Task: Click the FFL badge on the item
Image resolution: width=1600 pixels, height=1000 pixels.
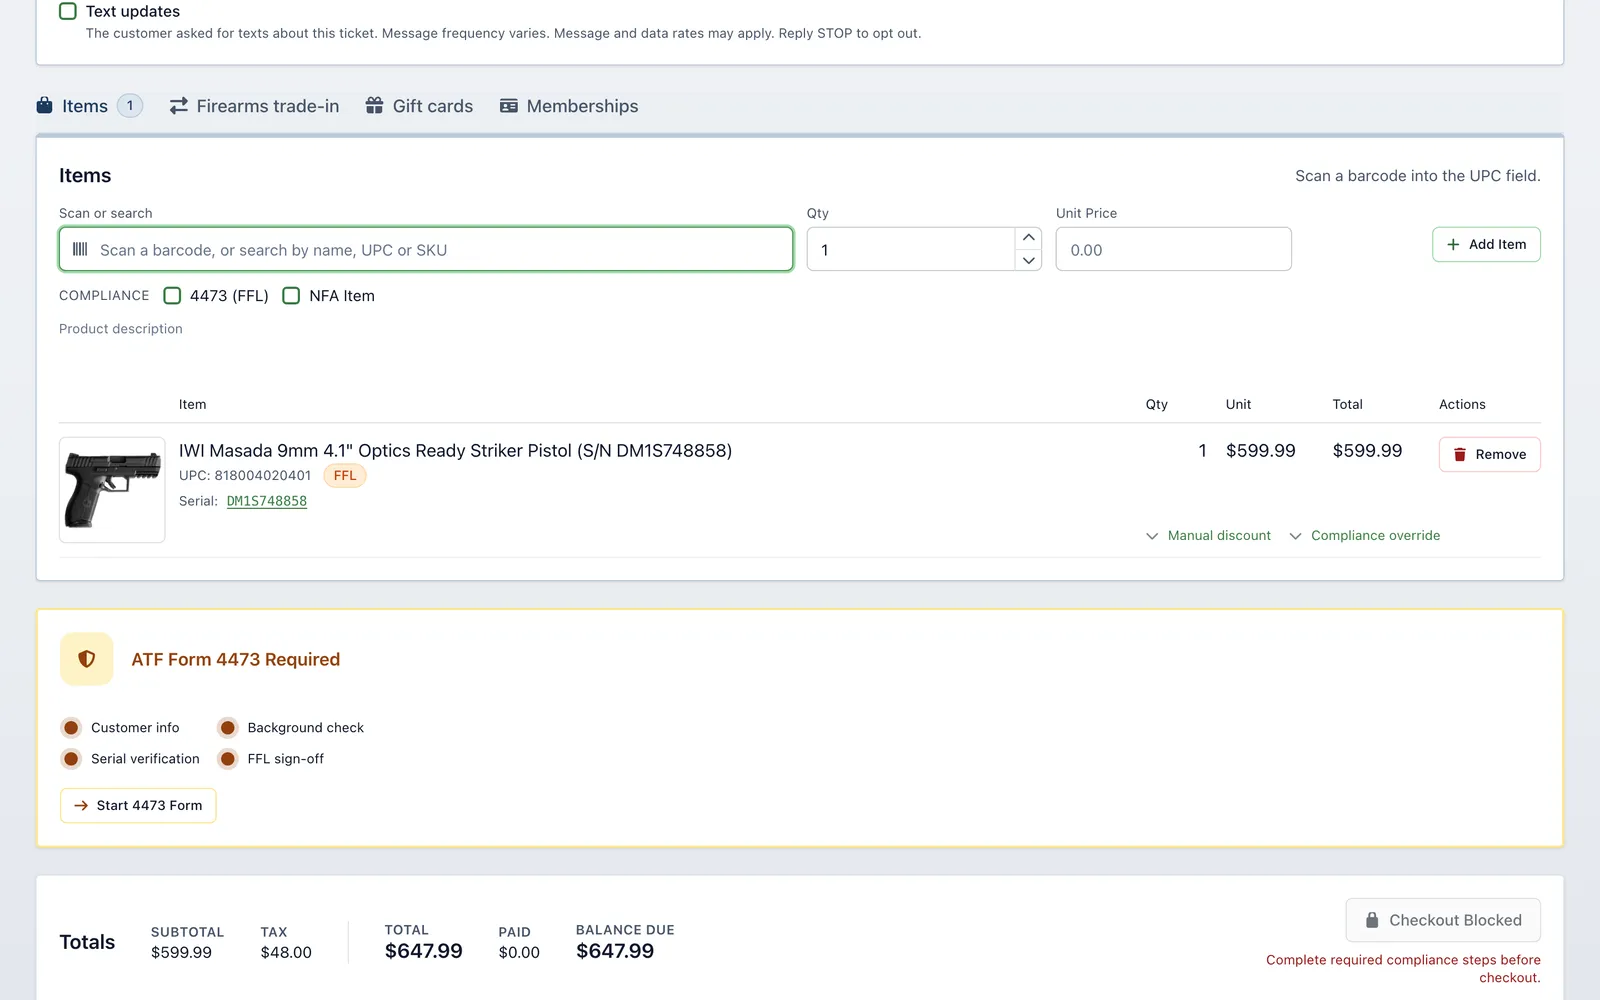Action: [345, 476]
